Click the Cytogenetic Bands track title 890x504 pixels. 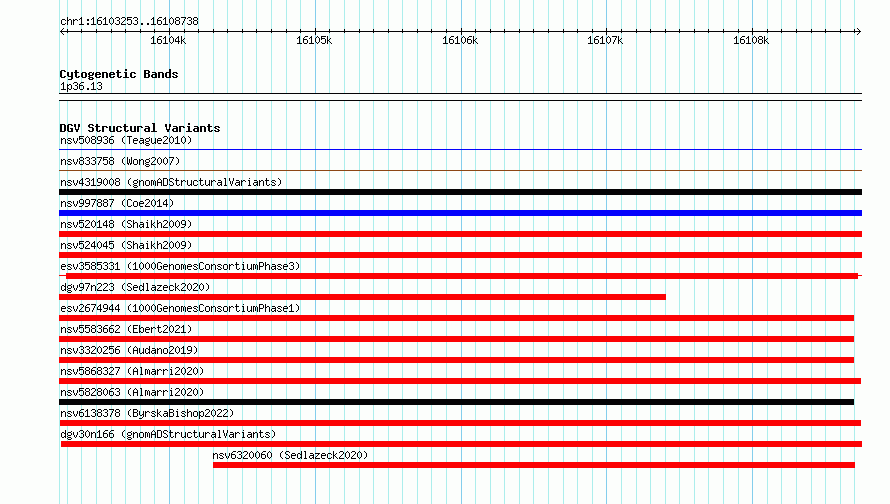coord(119,74)
